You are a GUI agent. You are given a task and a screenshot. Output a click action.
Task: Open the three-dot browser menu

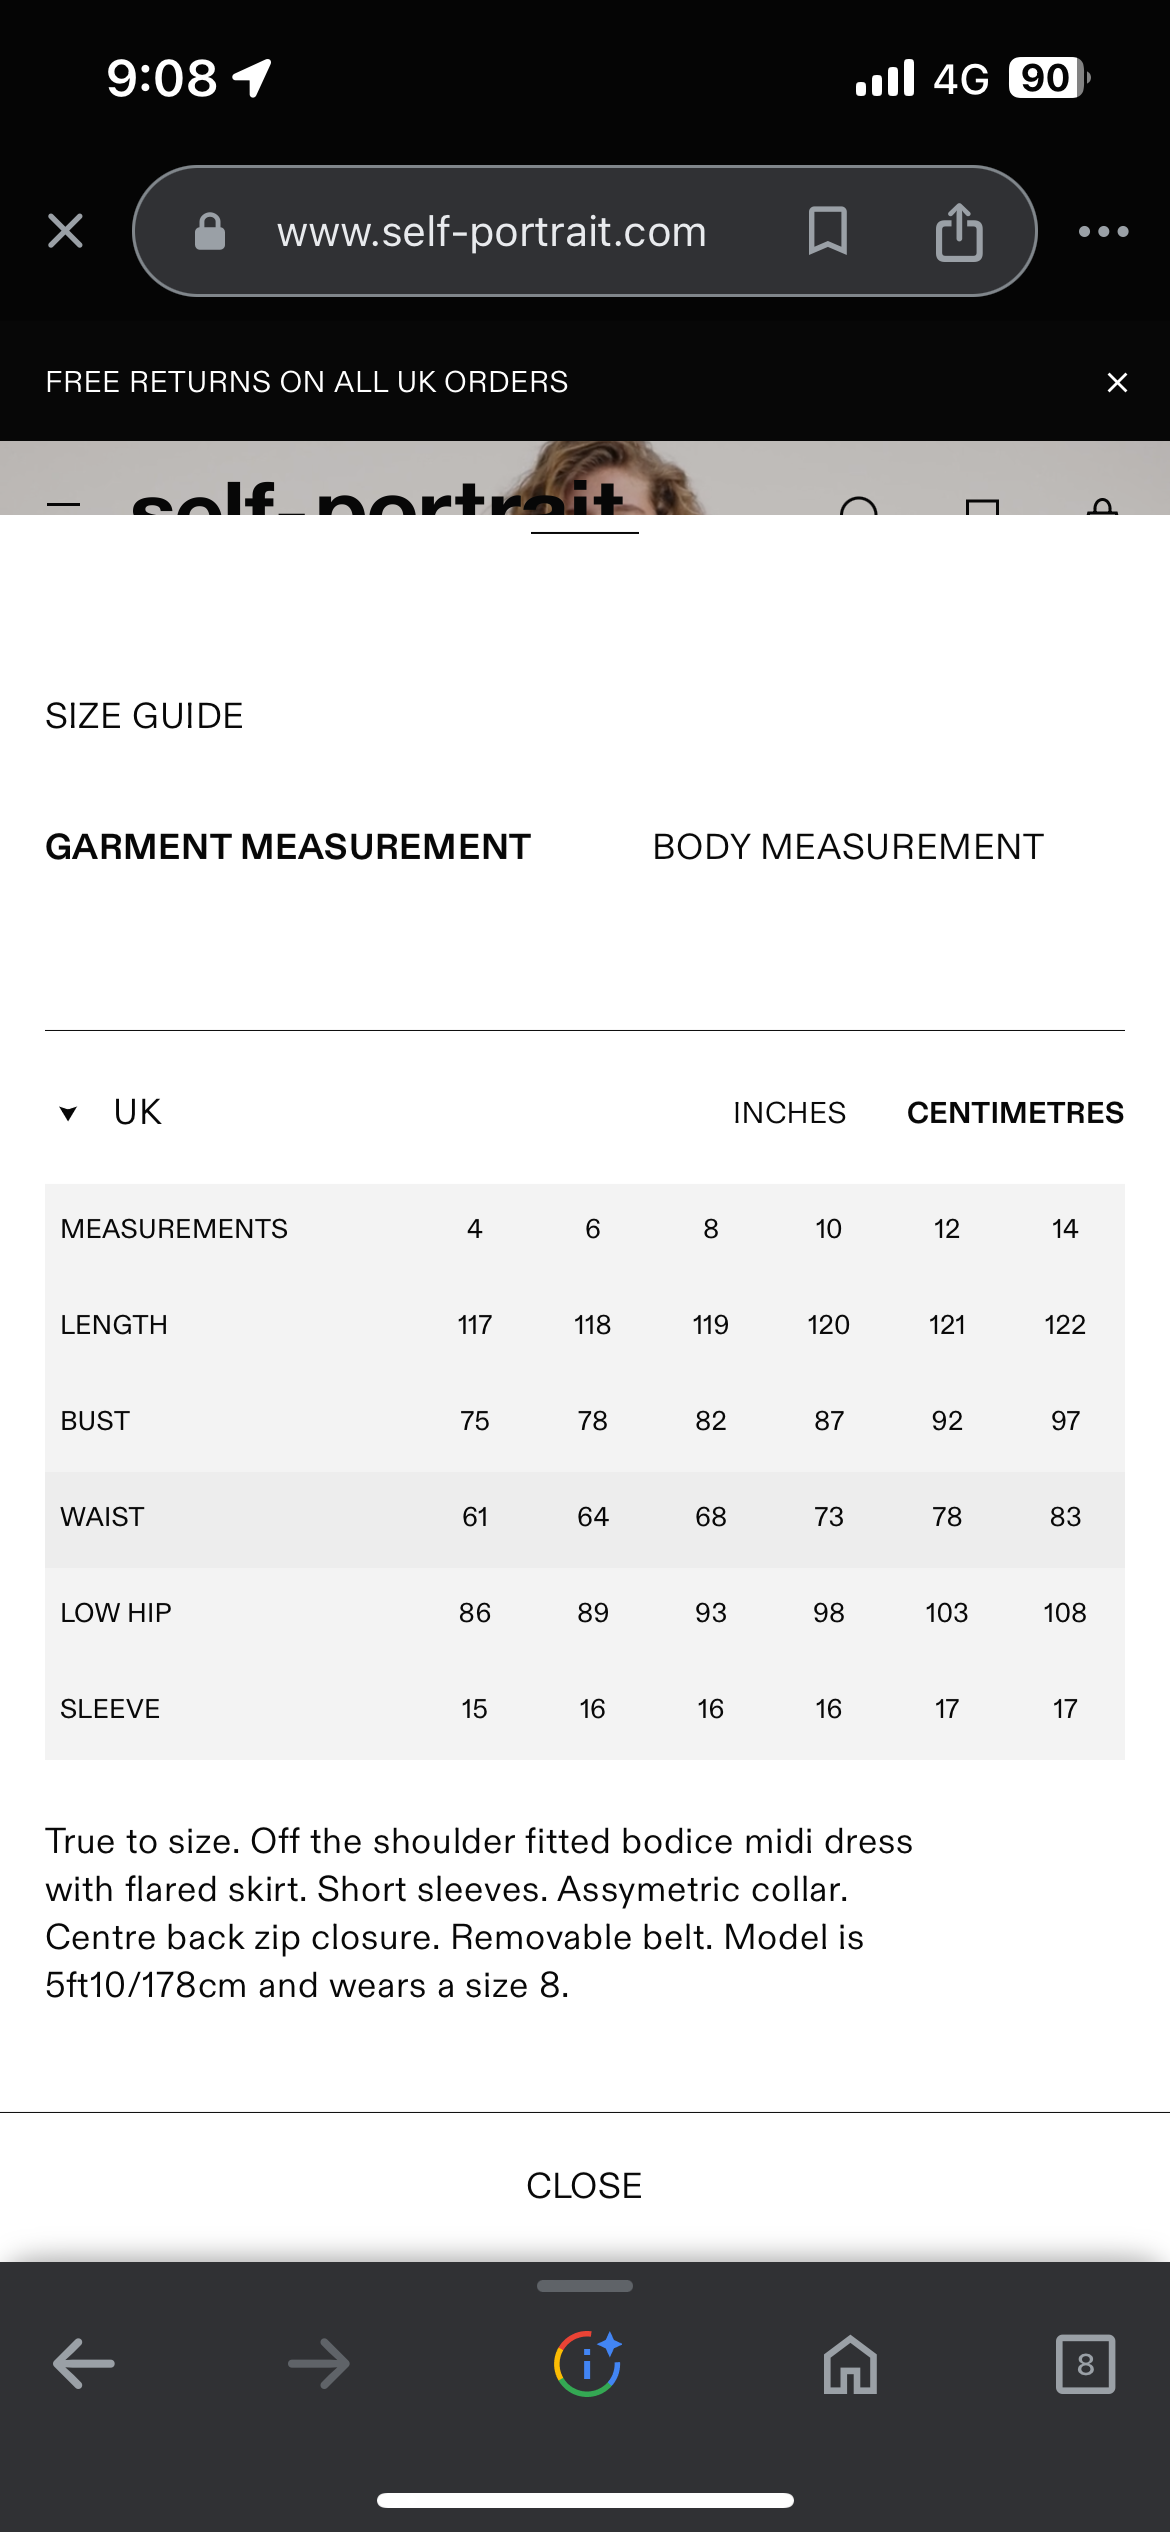1103,232
